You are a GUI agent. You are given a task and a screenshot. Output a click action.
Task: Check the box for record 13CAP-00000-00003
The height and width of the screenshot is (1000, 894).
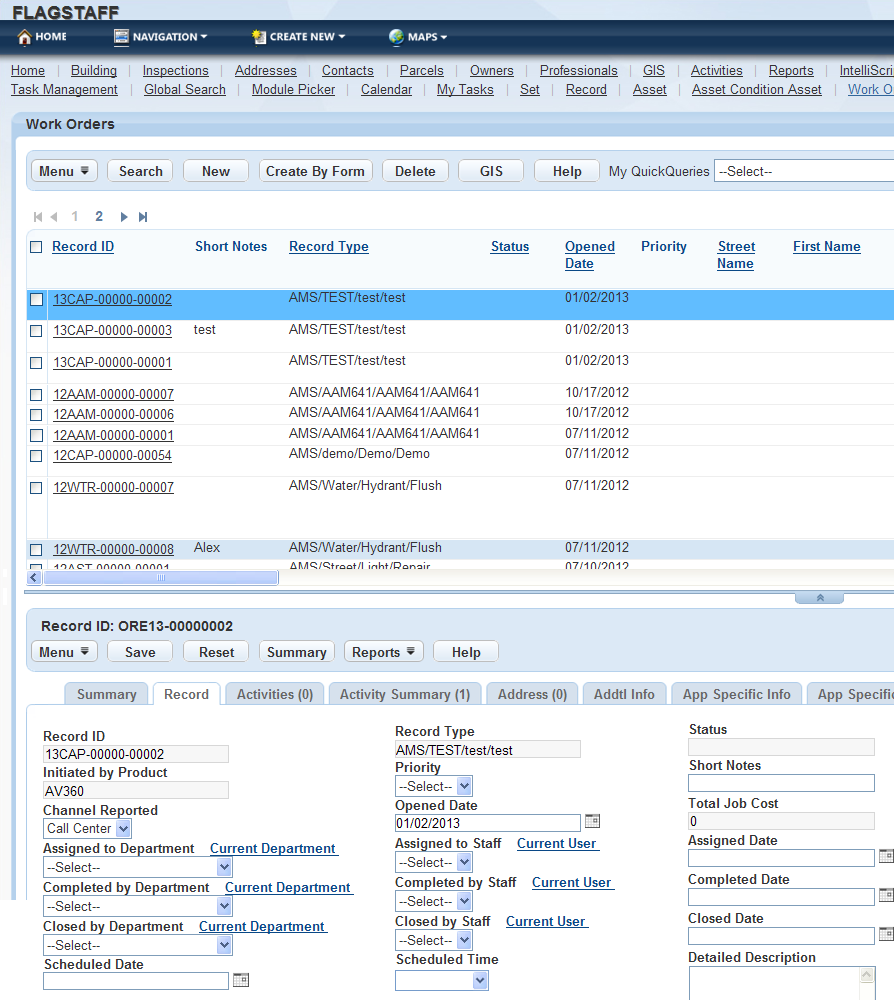point(36,330)
